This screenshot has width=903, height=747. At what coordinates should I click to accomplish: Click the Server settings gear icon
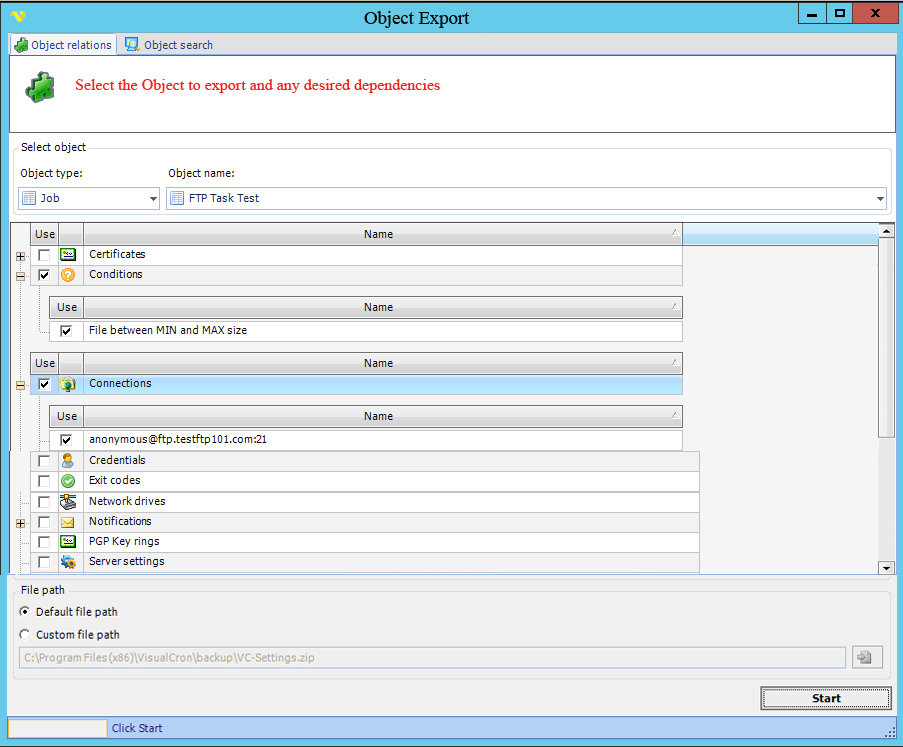[x=68, y=562]
